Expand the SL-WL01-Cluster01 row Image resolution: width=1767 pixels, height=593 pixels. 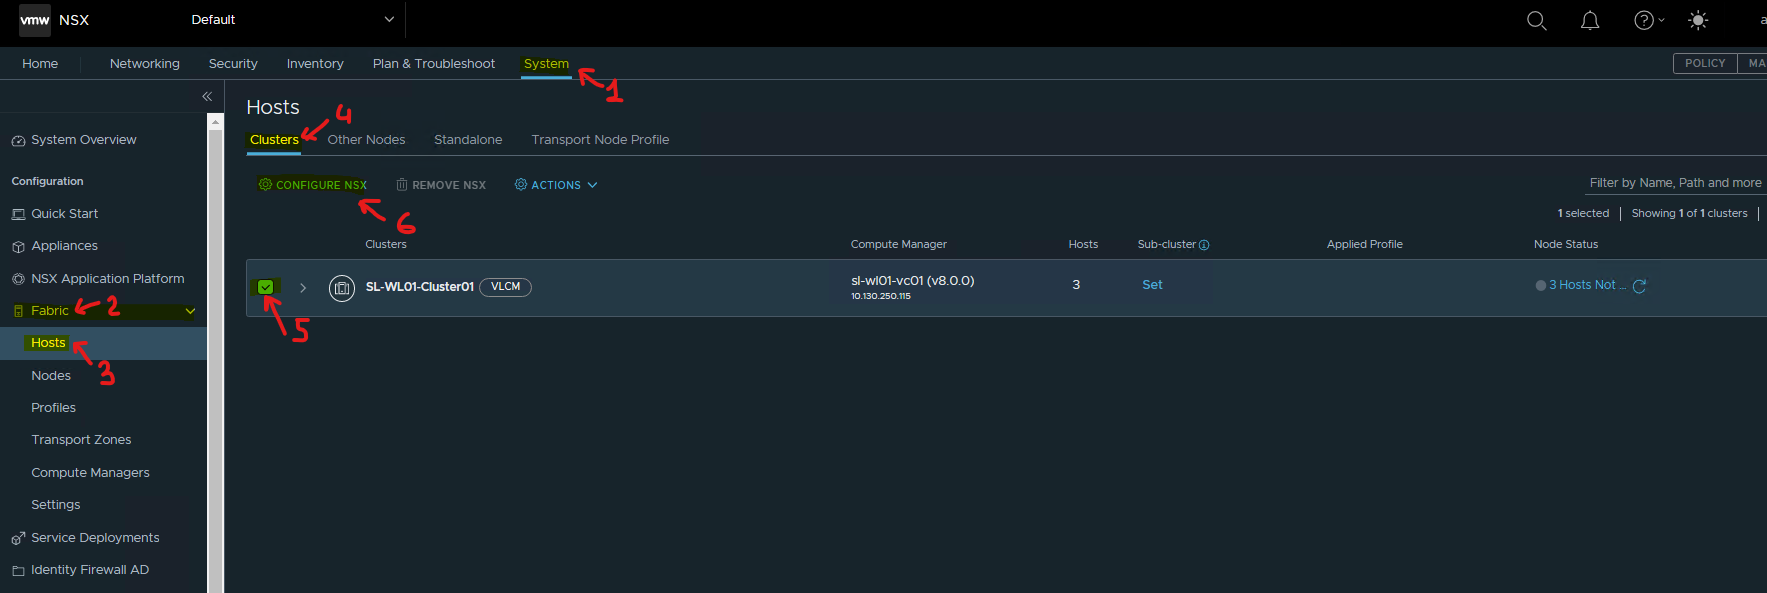click(303, 288)
